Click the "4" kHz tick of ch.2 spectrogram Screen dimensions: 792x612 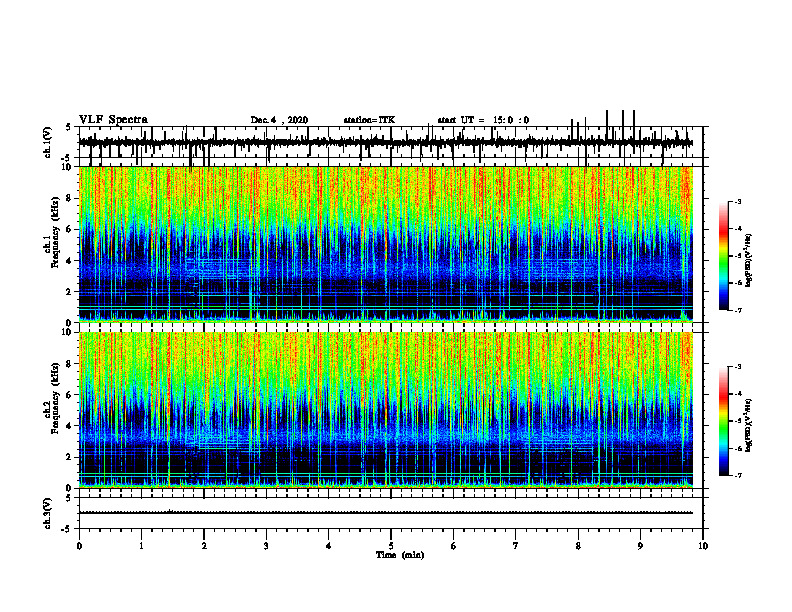coord(71,426)
